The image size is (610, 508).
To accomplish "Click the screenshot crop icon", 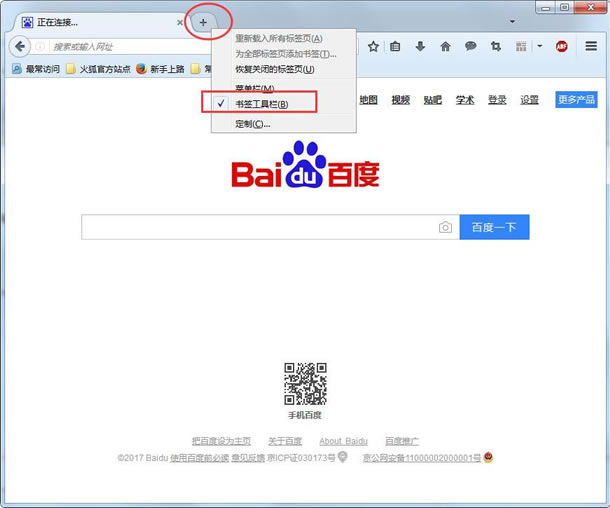I will click(x=496, y=47).
